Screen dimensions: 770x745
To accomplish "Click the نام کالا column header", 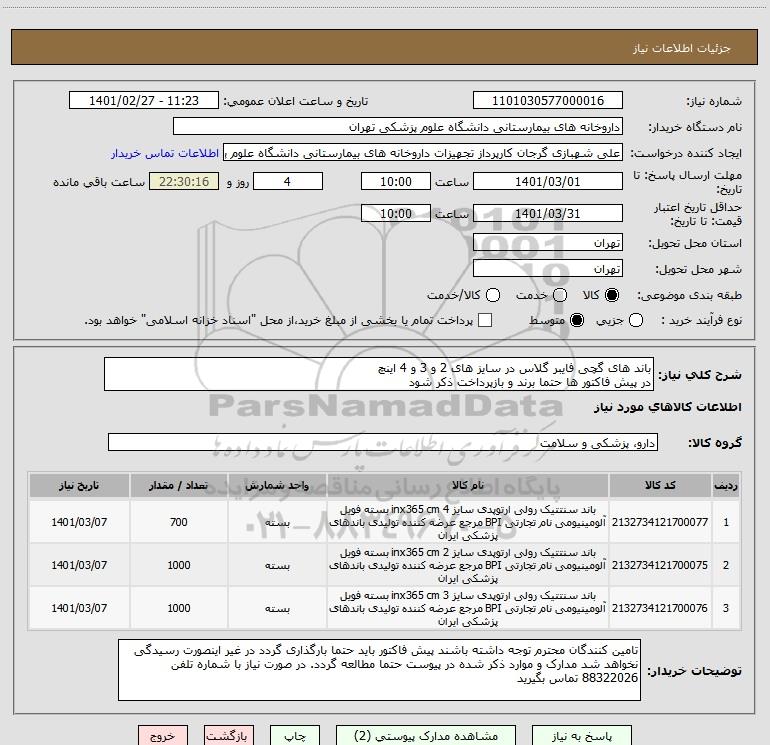I will pos(468,485).
